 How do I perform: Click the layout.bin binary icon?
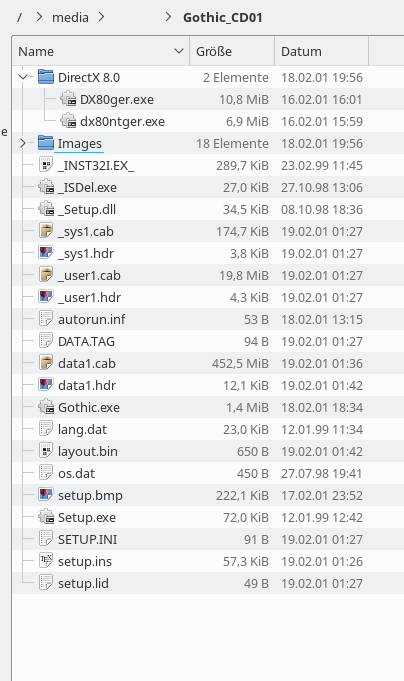tap(46, 451)
